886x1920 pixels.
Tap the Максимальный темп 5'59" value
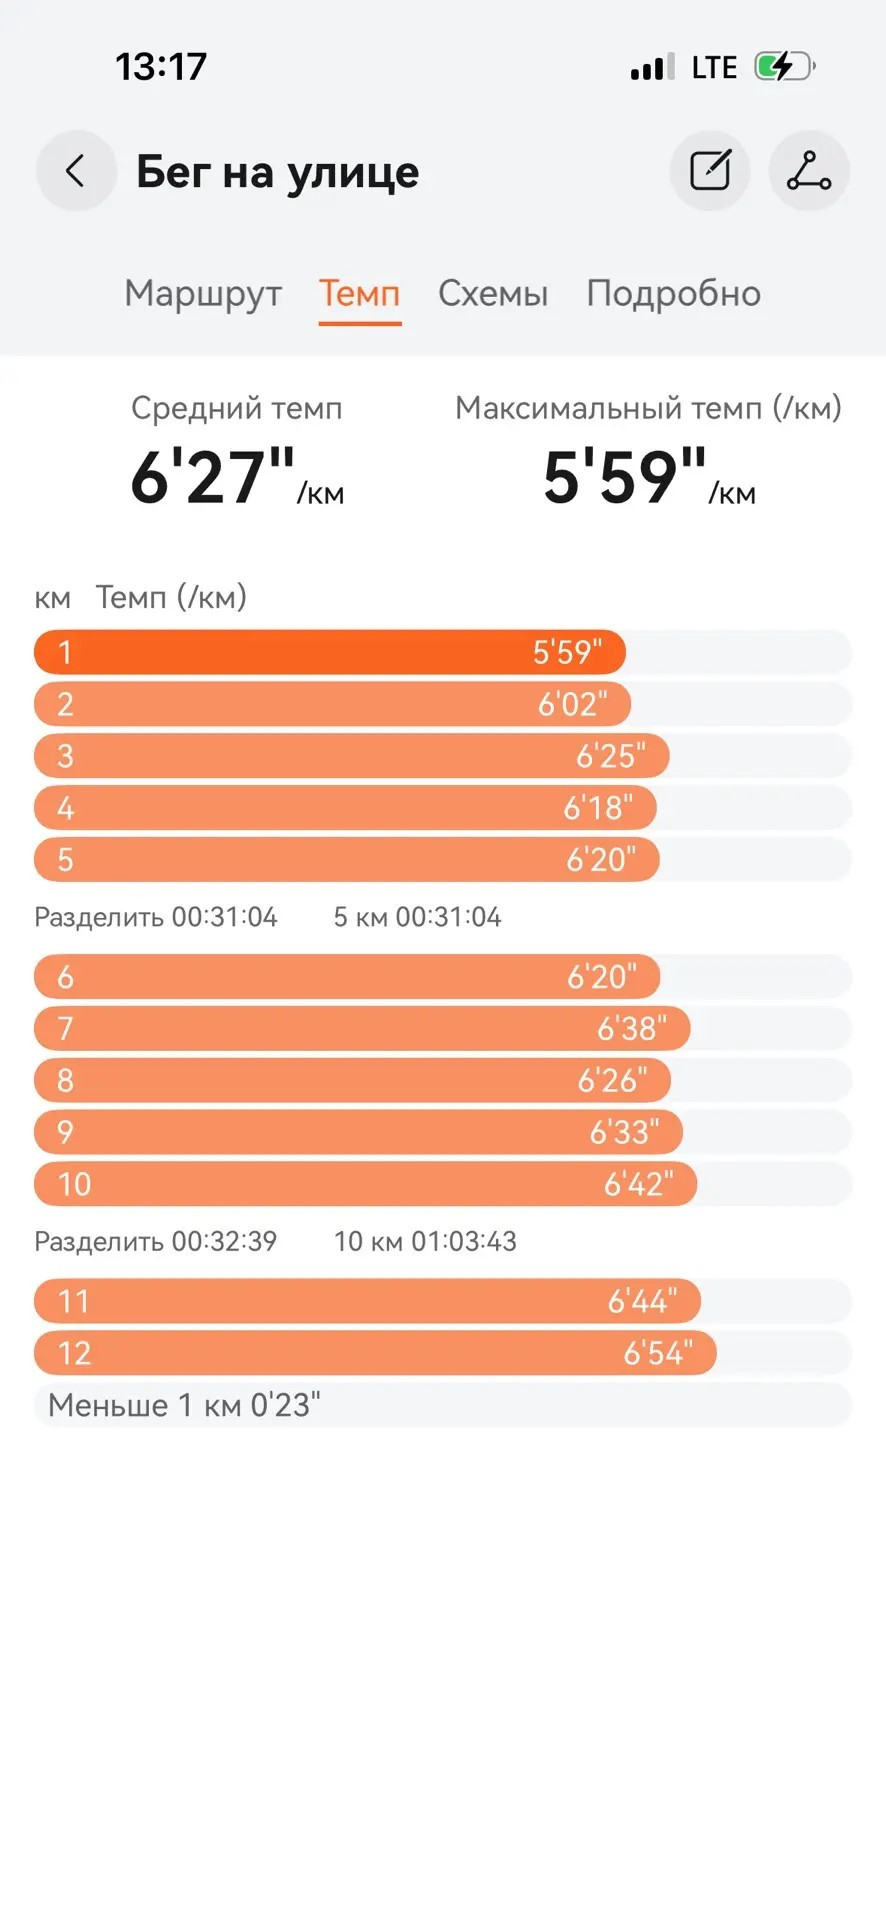[x=649, y=477]
